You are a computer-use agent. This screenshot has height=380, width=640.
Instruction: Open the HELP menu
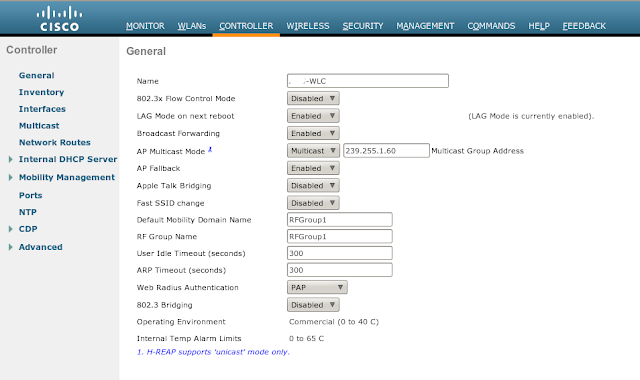(539, 26)
